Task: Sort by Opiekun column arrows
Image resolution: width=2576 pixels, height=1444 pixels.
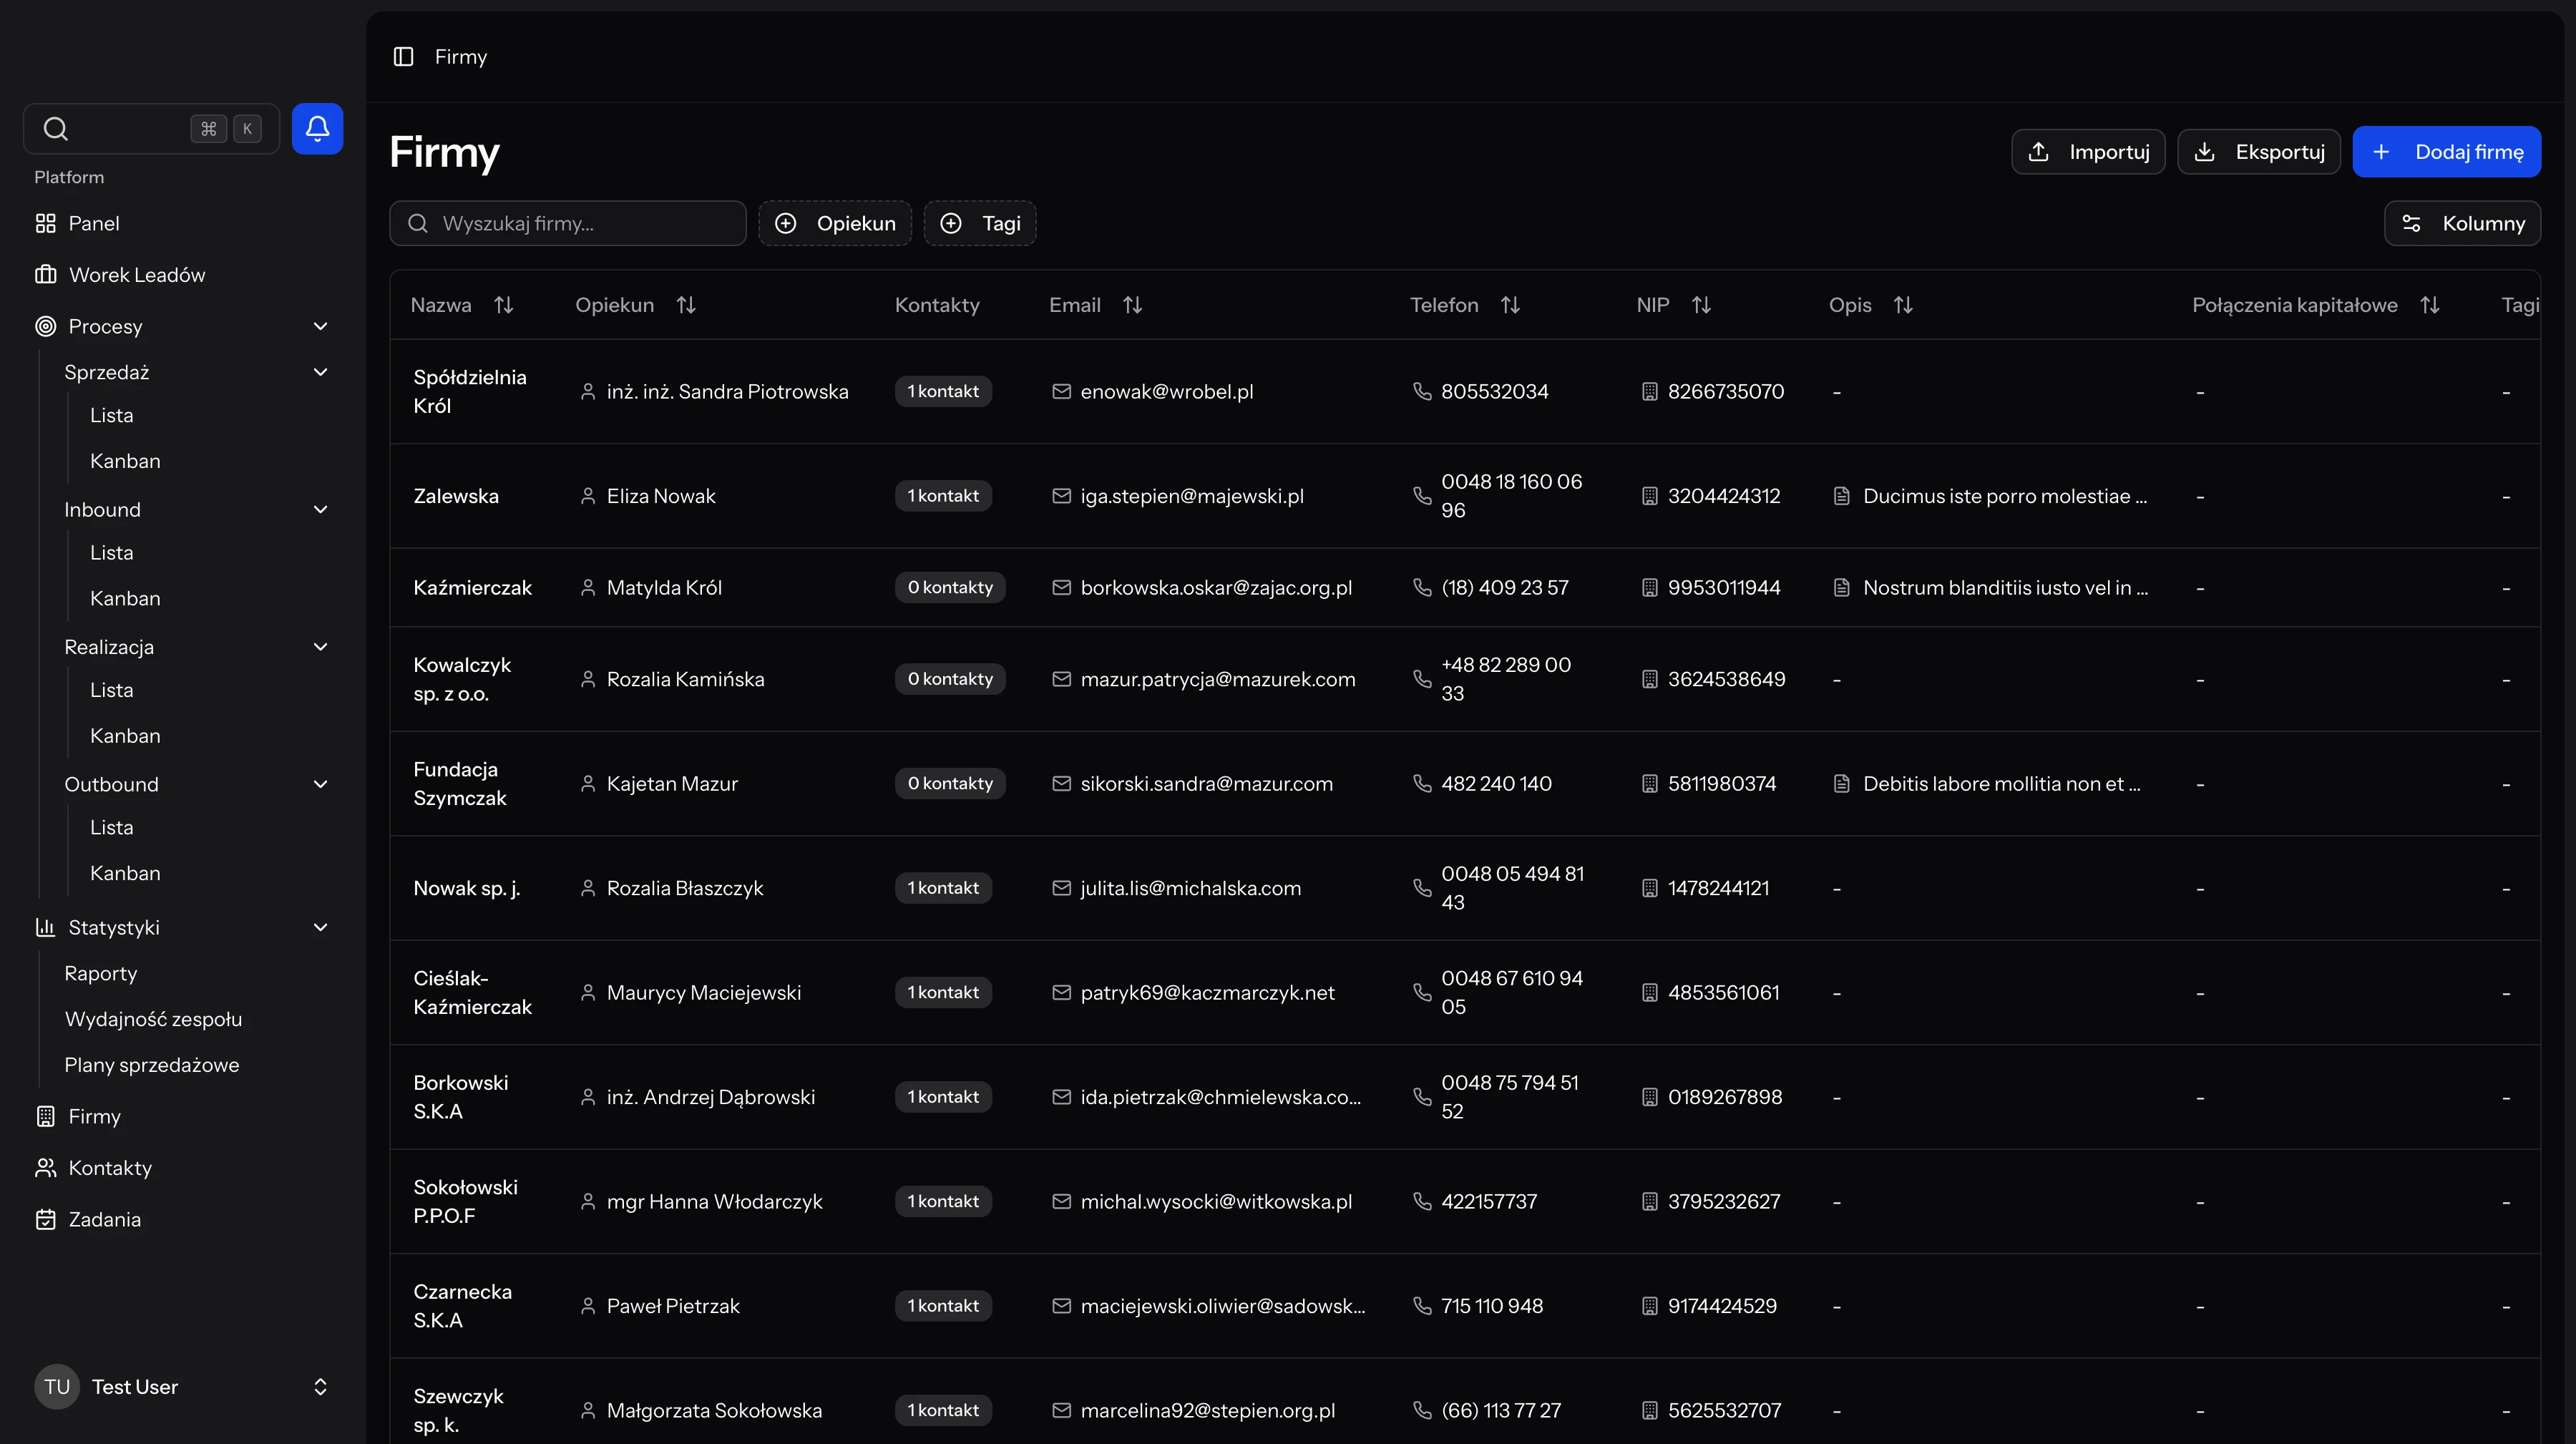Action: pyautogui.click(x=686, y=305)
